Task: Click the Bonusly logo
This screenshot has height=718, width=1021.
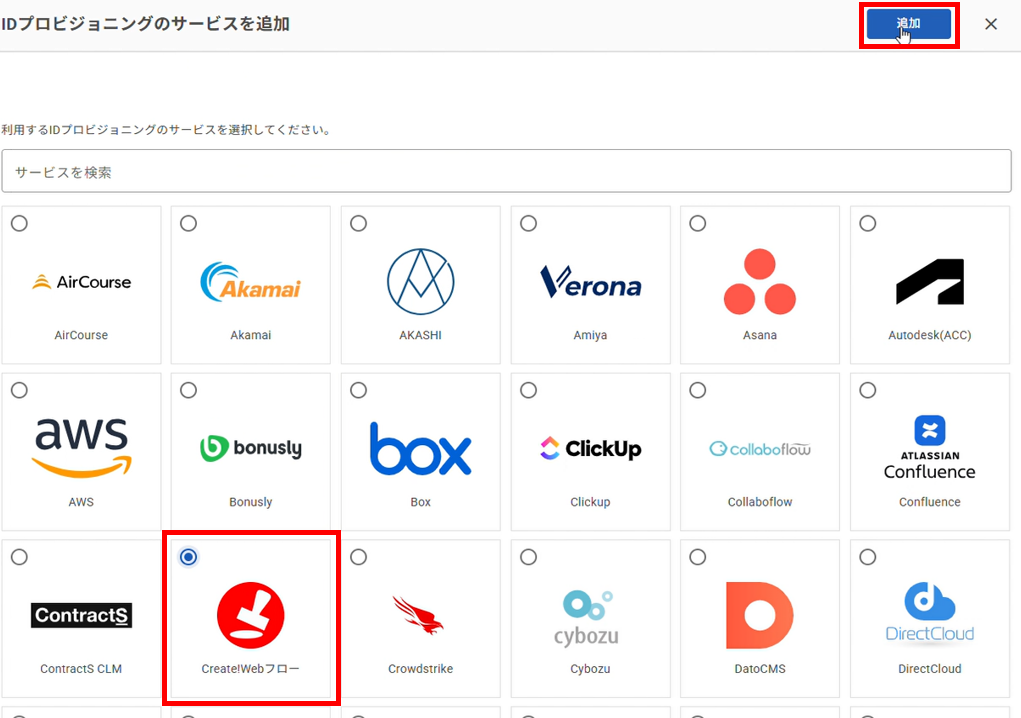Action: point(251,449)
